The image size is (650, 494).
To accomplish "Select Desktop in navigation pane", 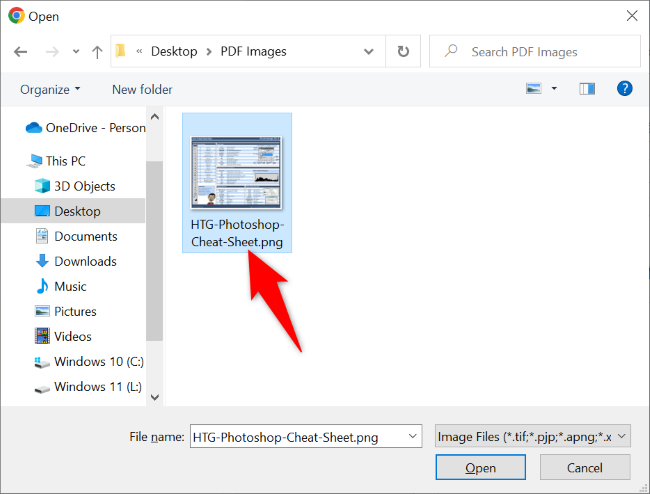I will tap(73, 211).
